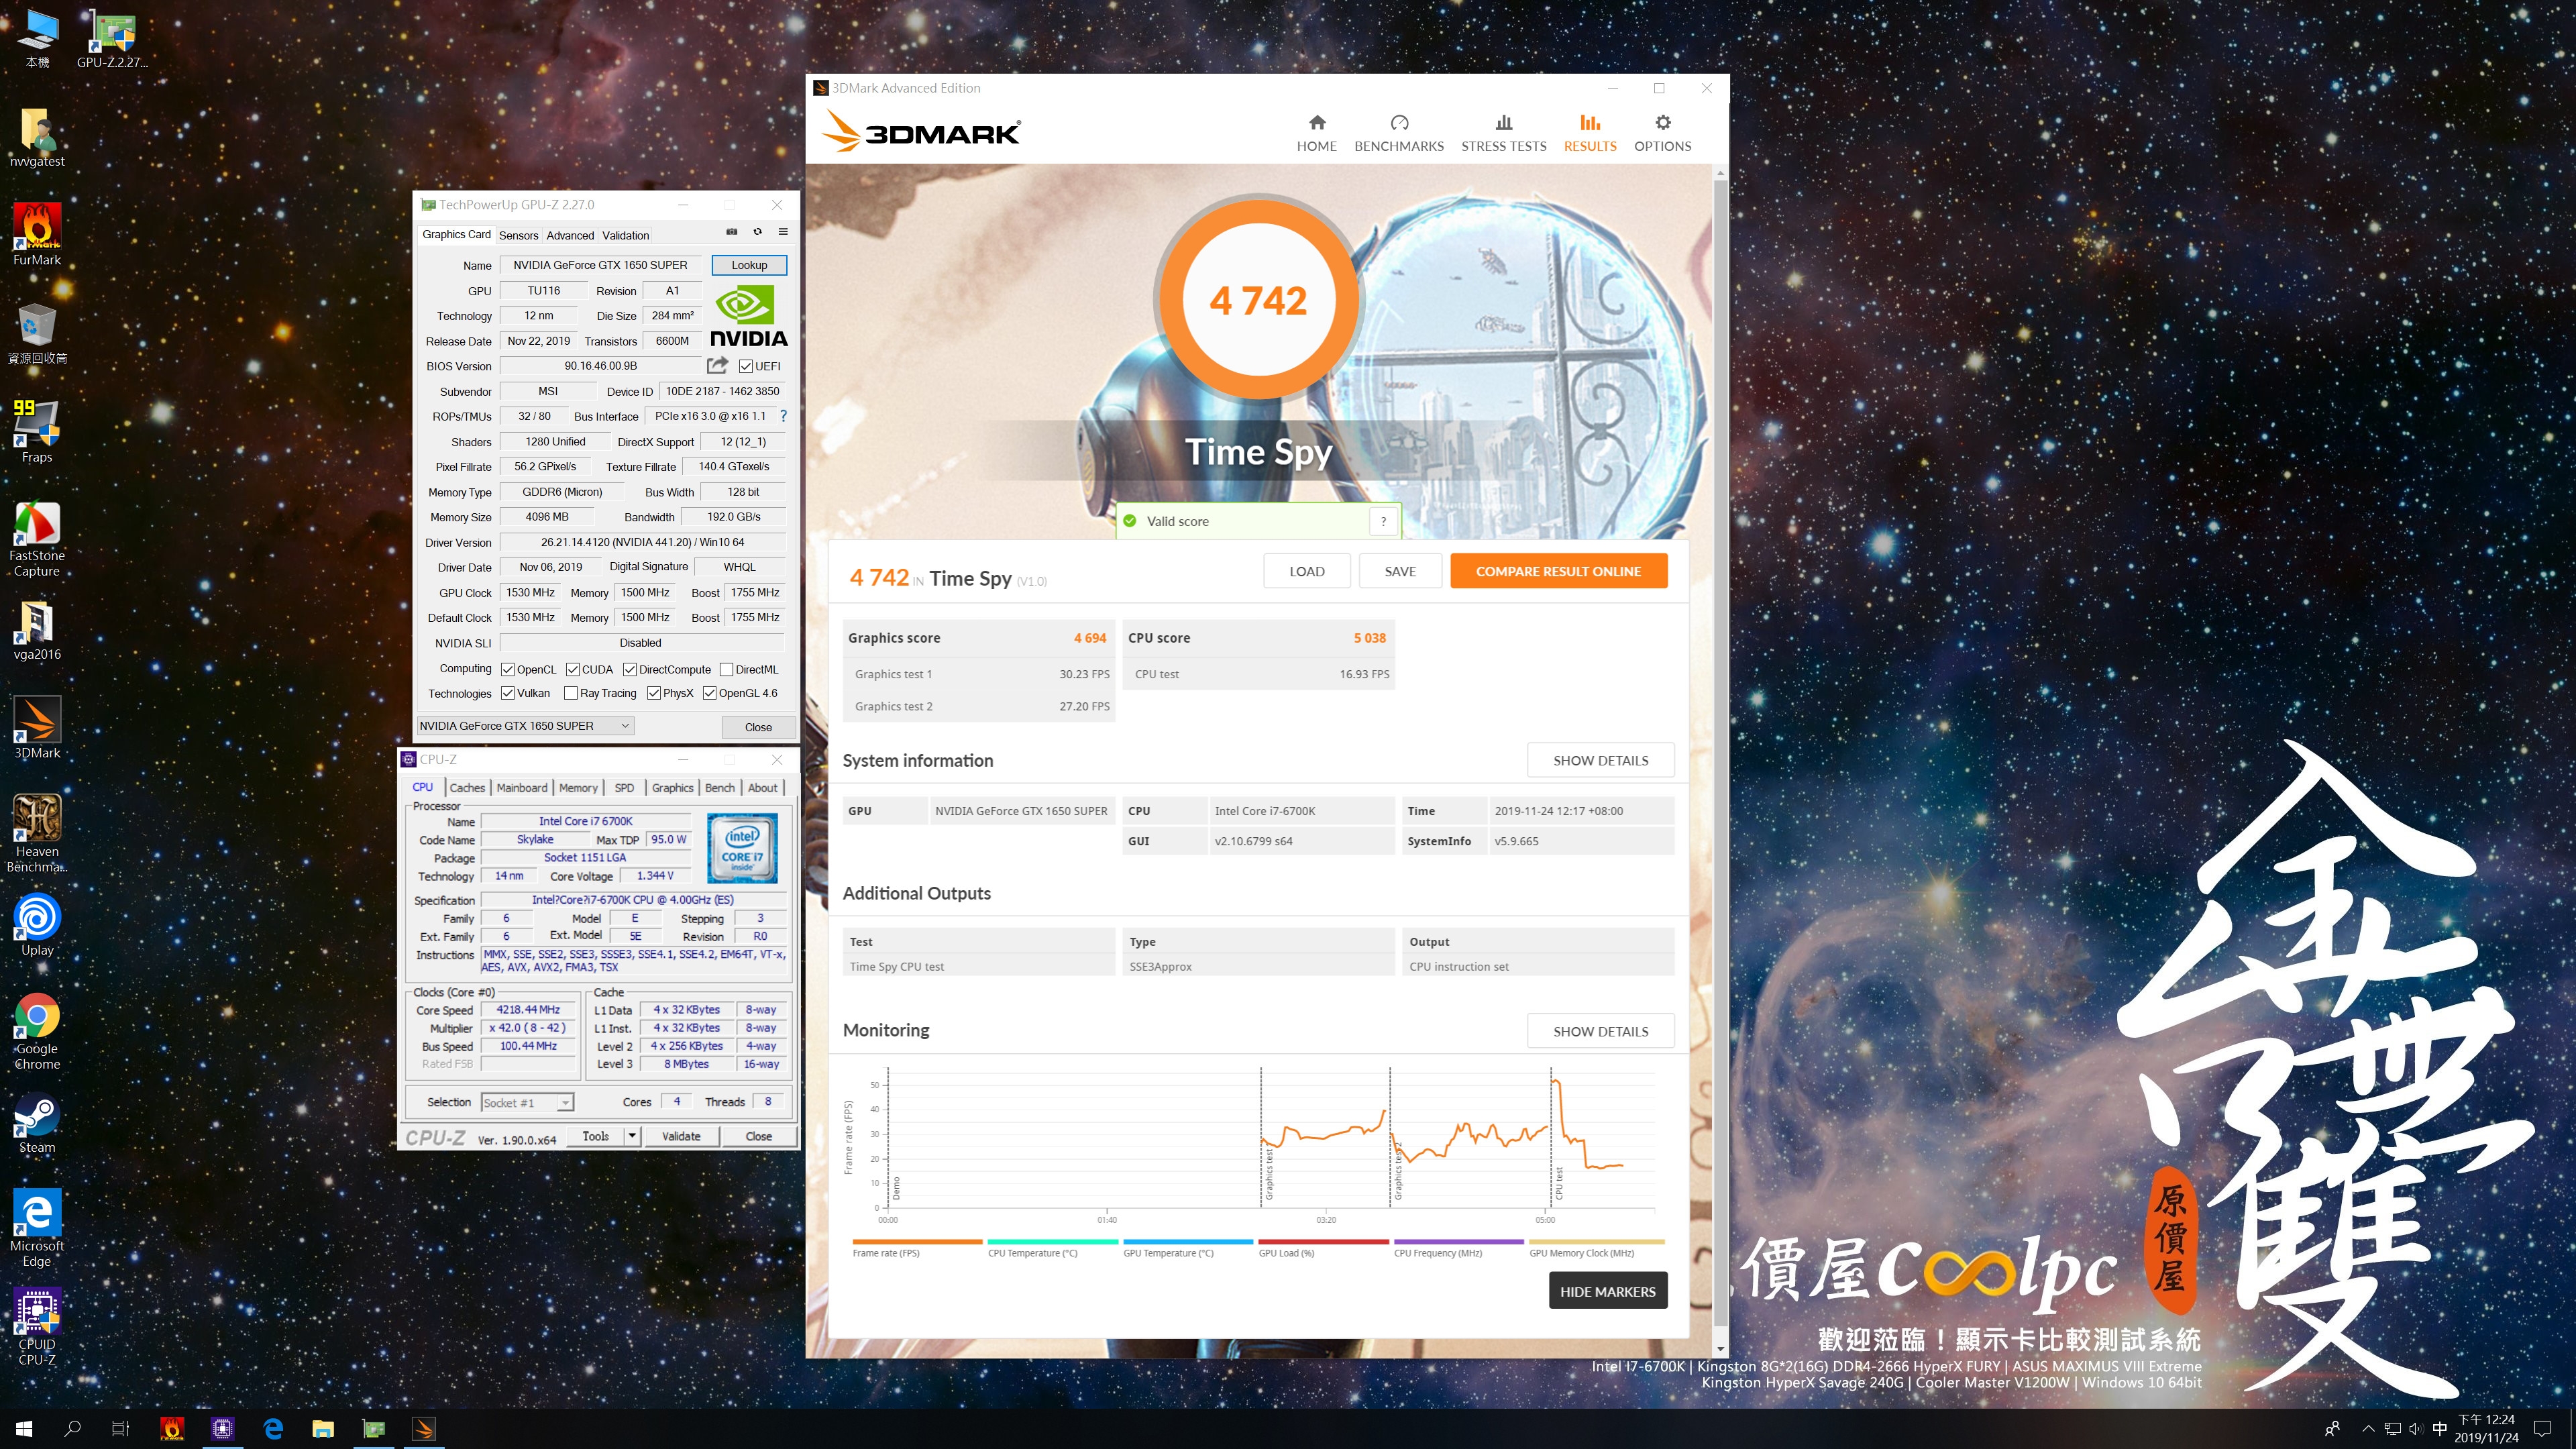Open Heaven Benchmark desktop shortcut
Screen dimensions: 2576x1449
[x=37, y=833]
